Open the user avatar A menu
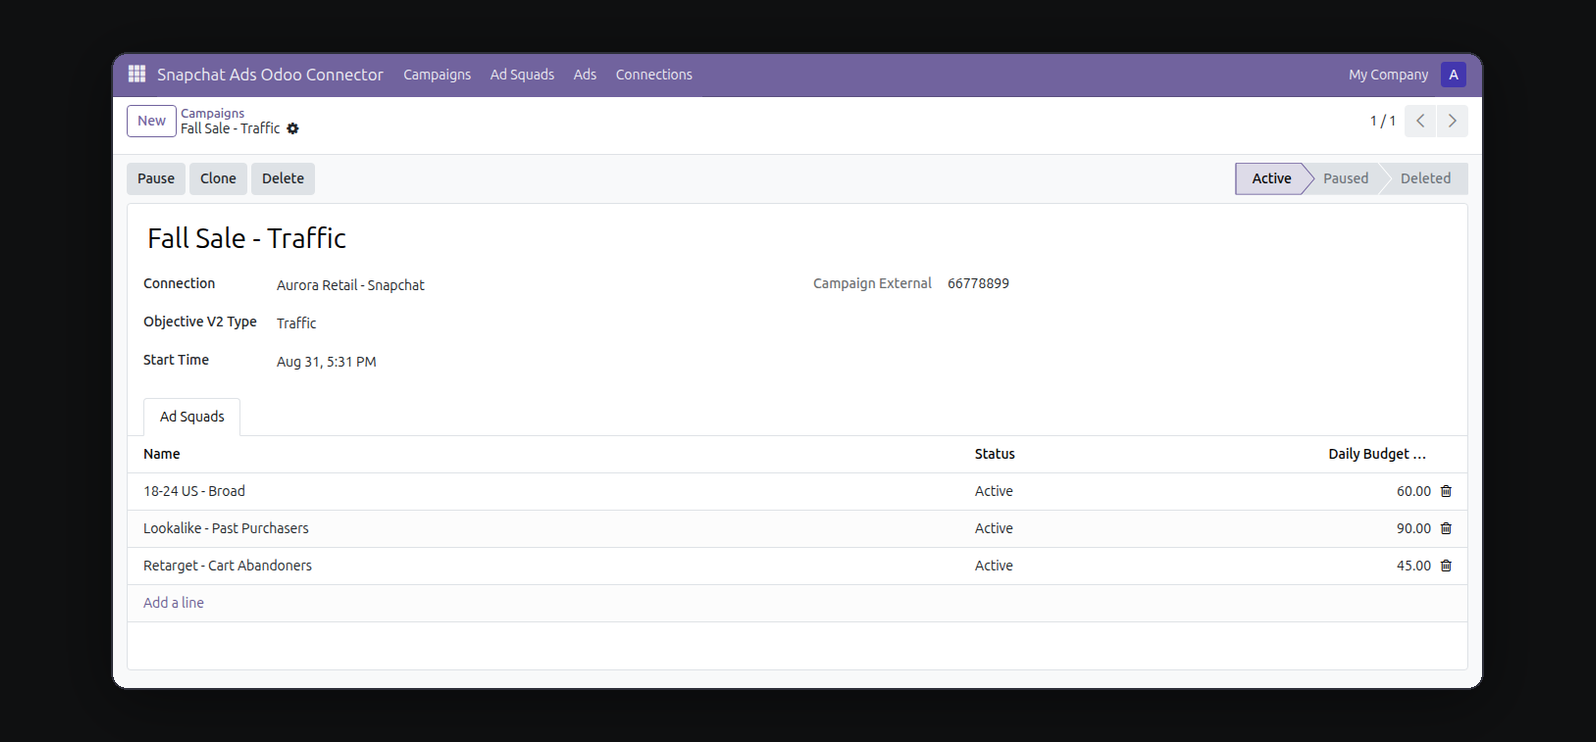 click(x=1453, y=74)
